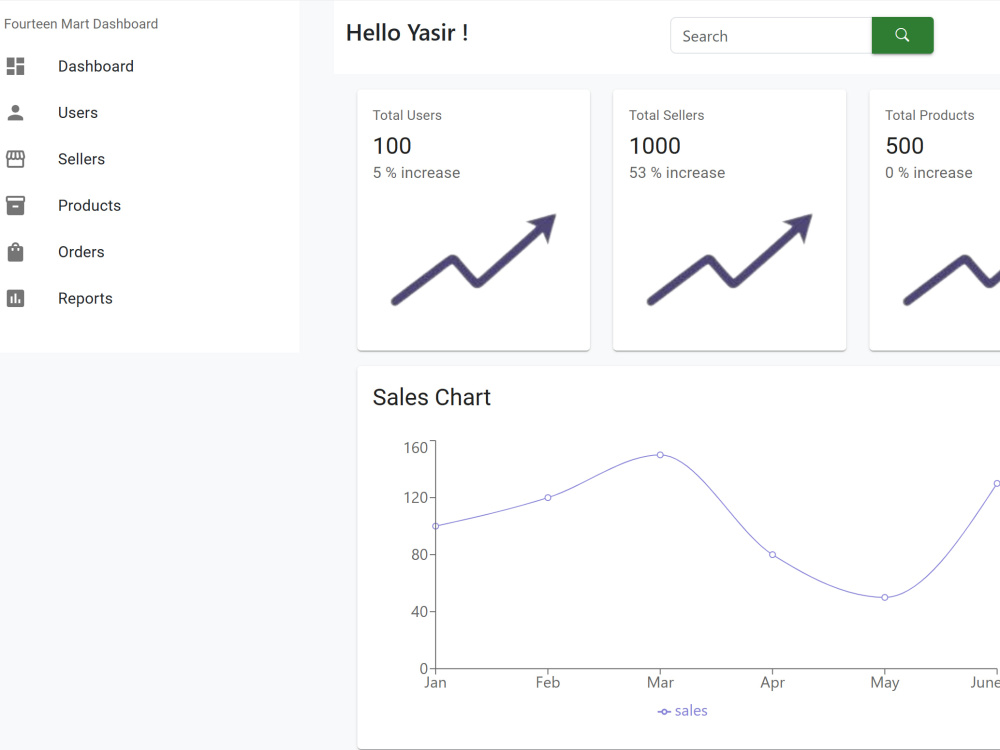Toggle the sales series legend item
The image size is (1000, 750).
coord(682,711)
